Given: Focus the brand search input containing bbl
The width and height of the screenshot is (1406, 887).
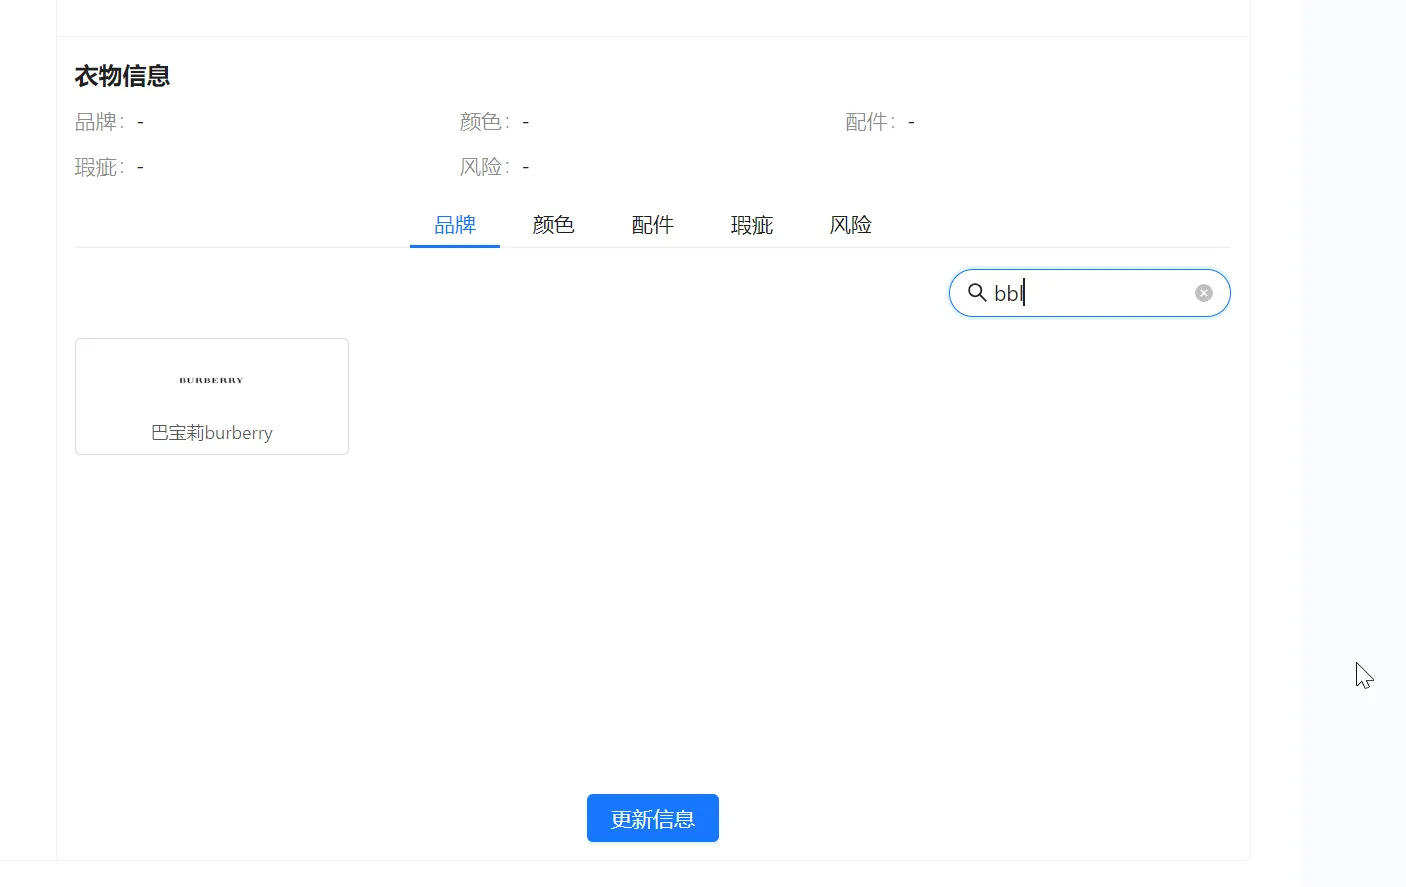Looking at the screenshot, I should [1090, 293].
